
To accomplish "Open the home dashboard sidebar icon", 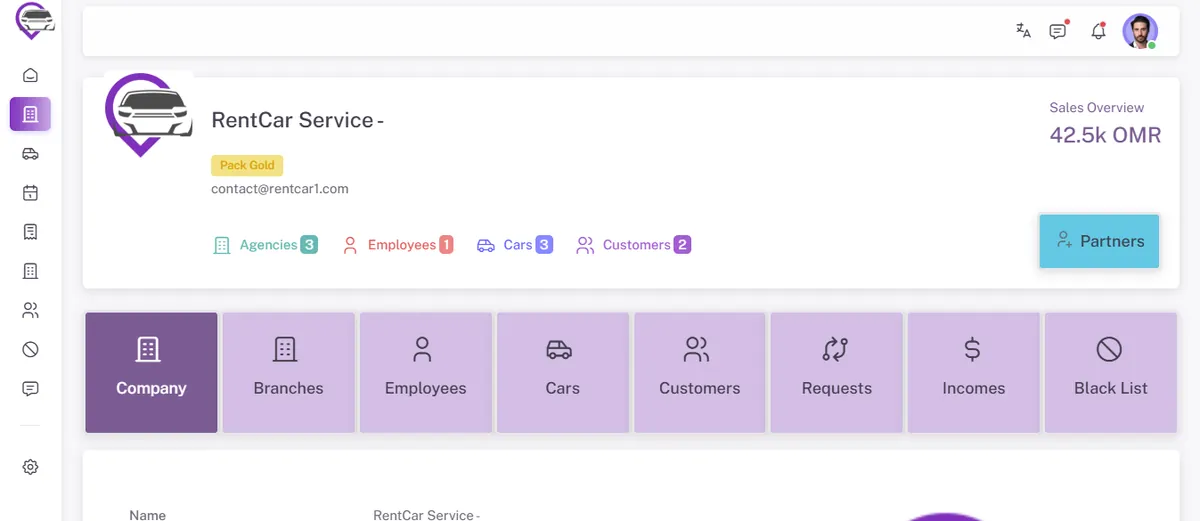I will point(30,75).
